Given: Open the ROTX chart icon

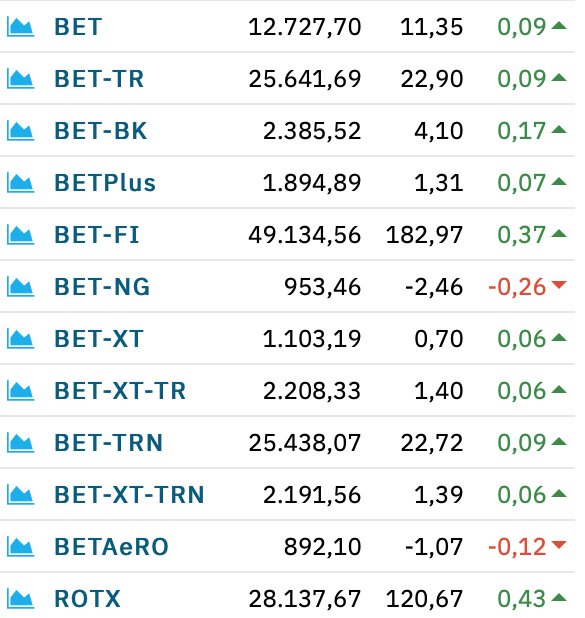Looking at the screenshot, I should click(21, 599).
